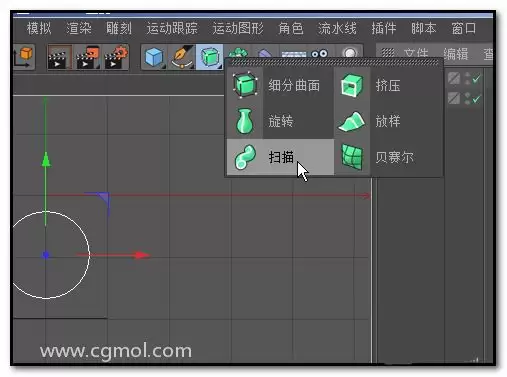
Task: Select the 放样 loft generator icon
Action: point(352,121)
